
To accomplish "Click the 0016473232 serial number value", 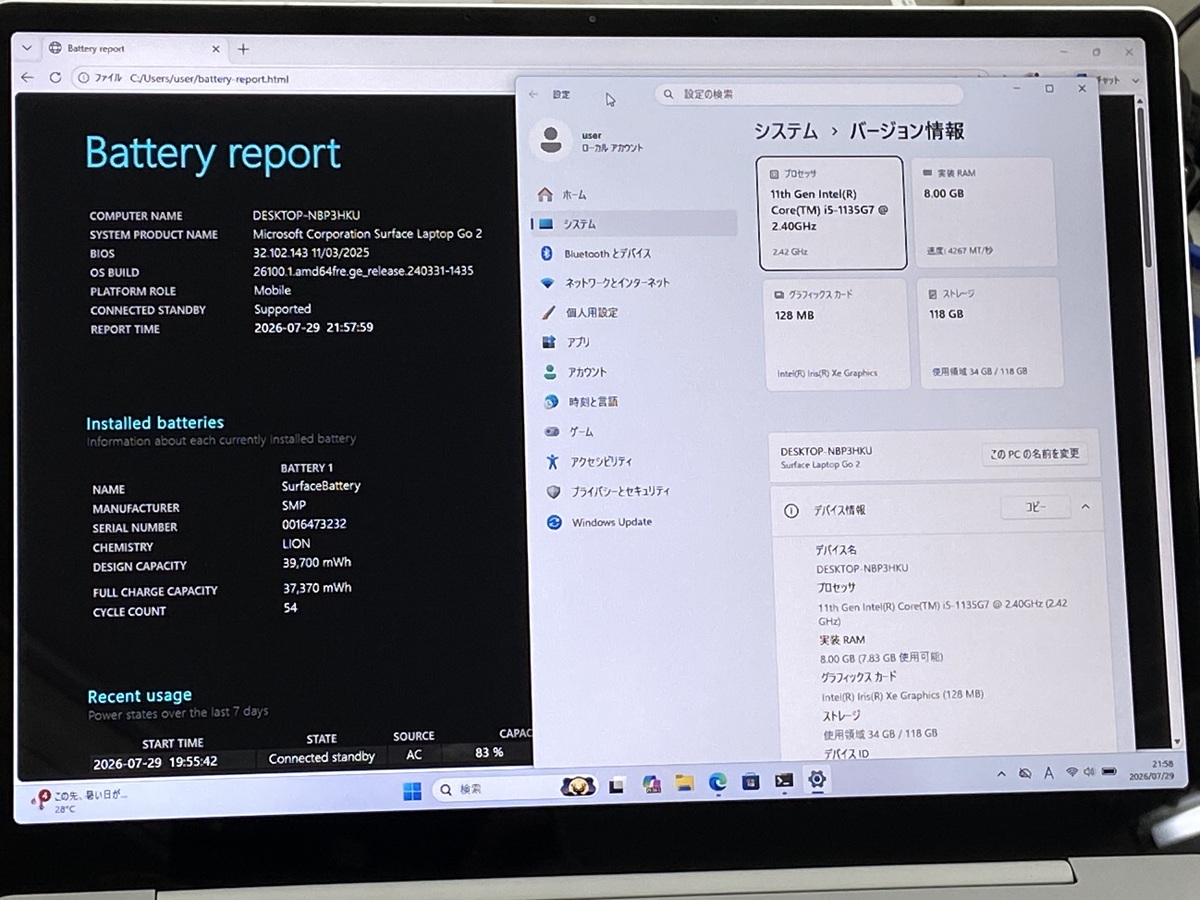I will [314, 524].
